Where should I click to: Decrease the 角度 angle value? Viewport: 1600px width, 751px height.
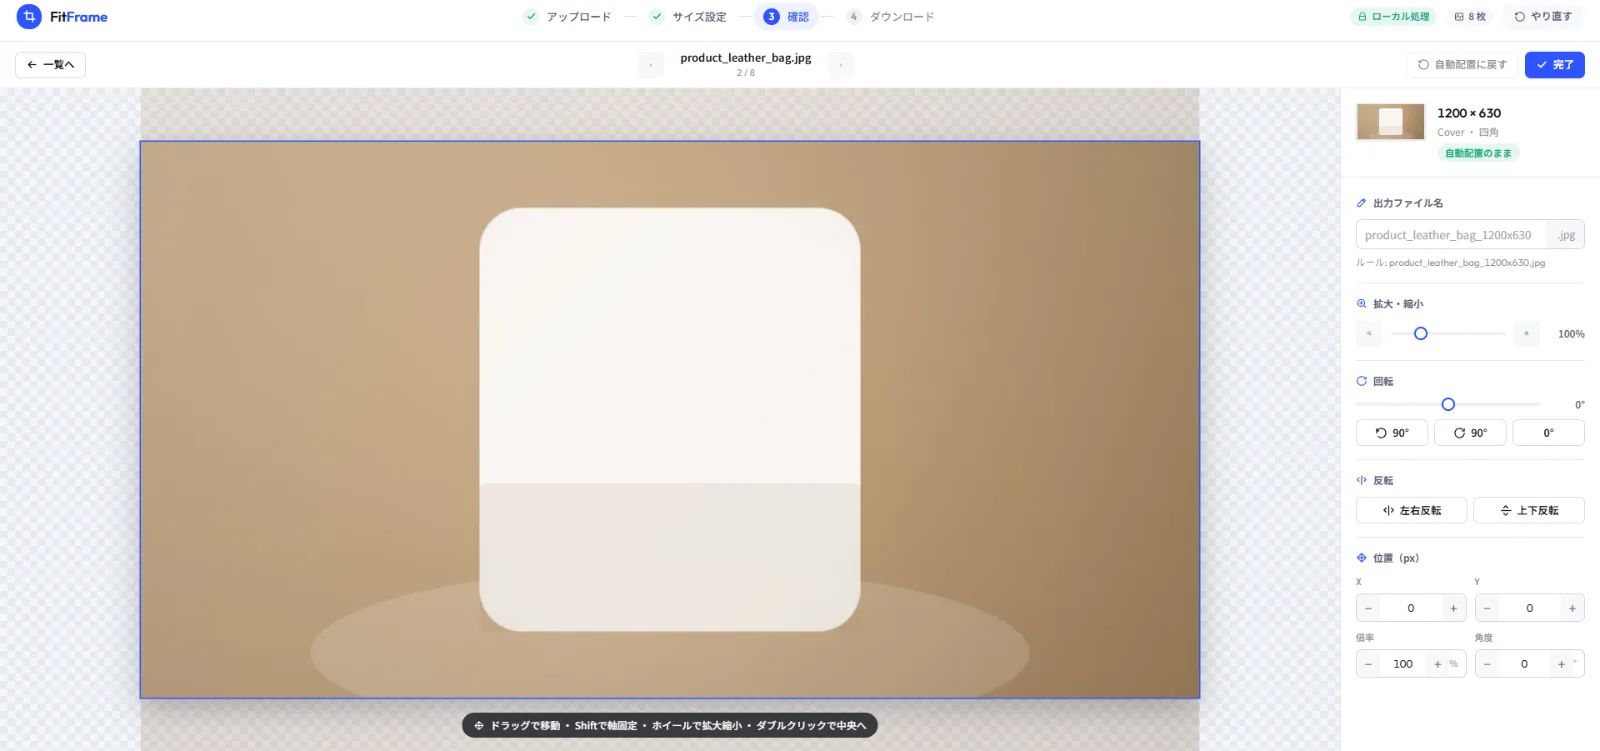point(1488,664)
